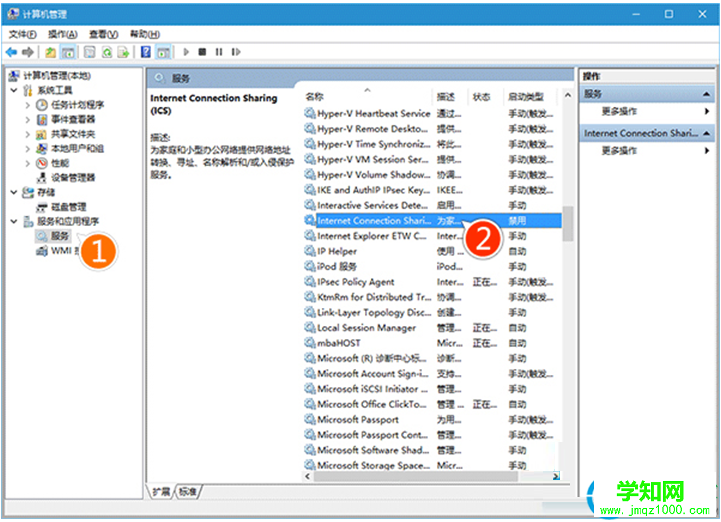Viewport: 721px width, 522px height.
Task: Click the vertical scrollbar up arrow
Action: point(567,96)
